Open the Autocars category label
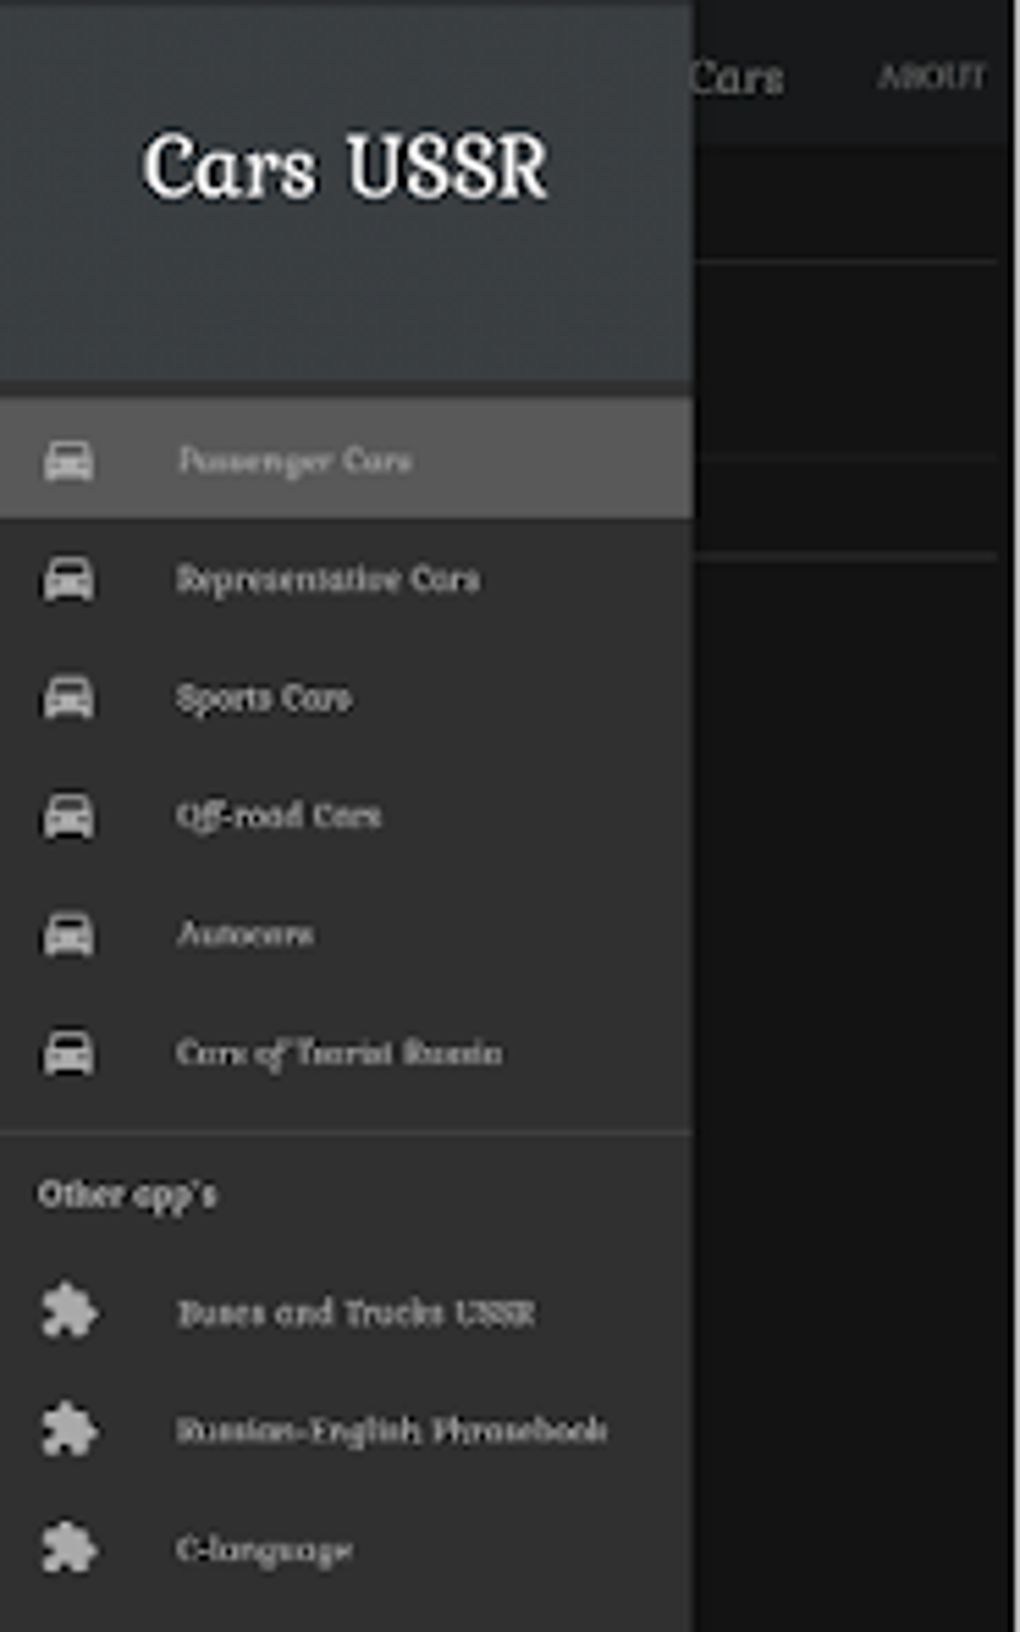Viewport: 1020px width, 1632px height. [x=245, y=935]
